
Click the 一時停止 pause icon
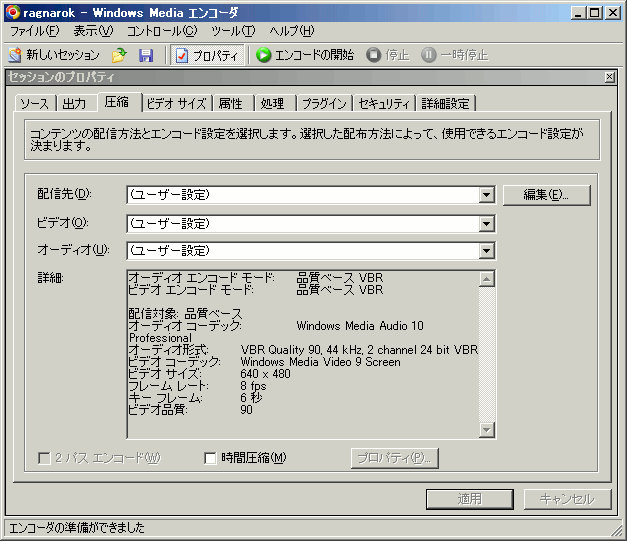pos(428,55)
